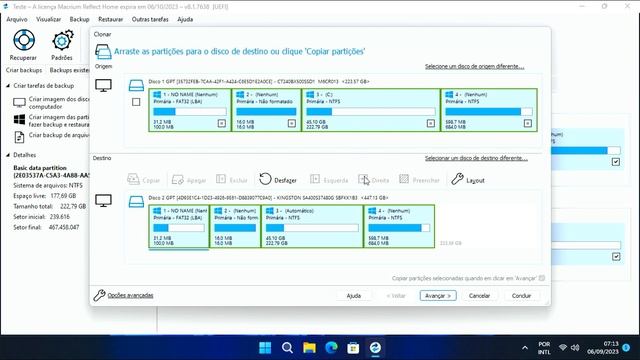Open the Layout wrench tool

pyautogui.click(x=457, y=179)
